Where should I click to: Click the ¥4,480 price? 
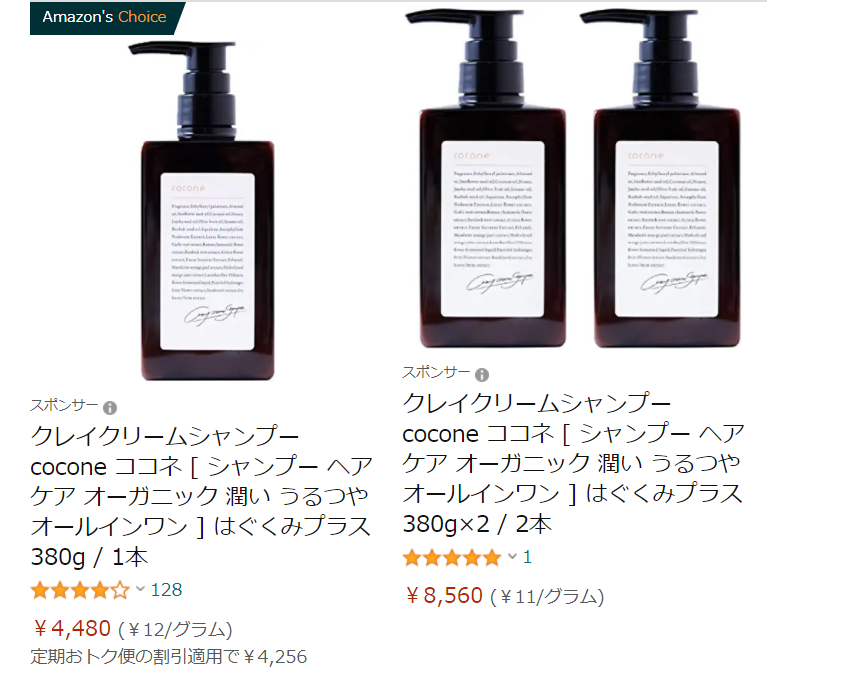tap(72, 628)
